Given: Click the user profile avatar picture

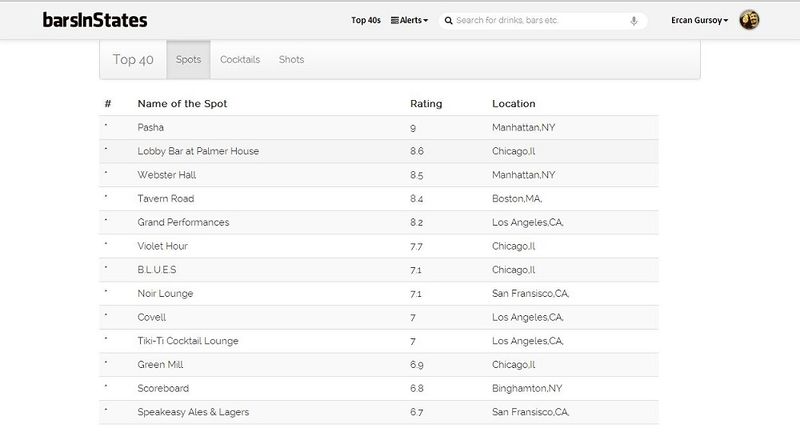Looking at the screenshot, I should click(x=749, y=20).
